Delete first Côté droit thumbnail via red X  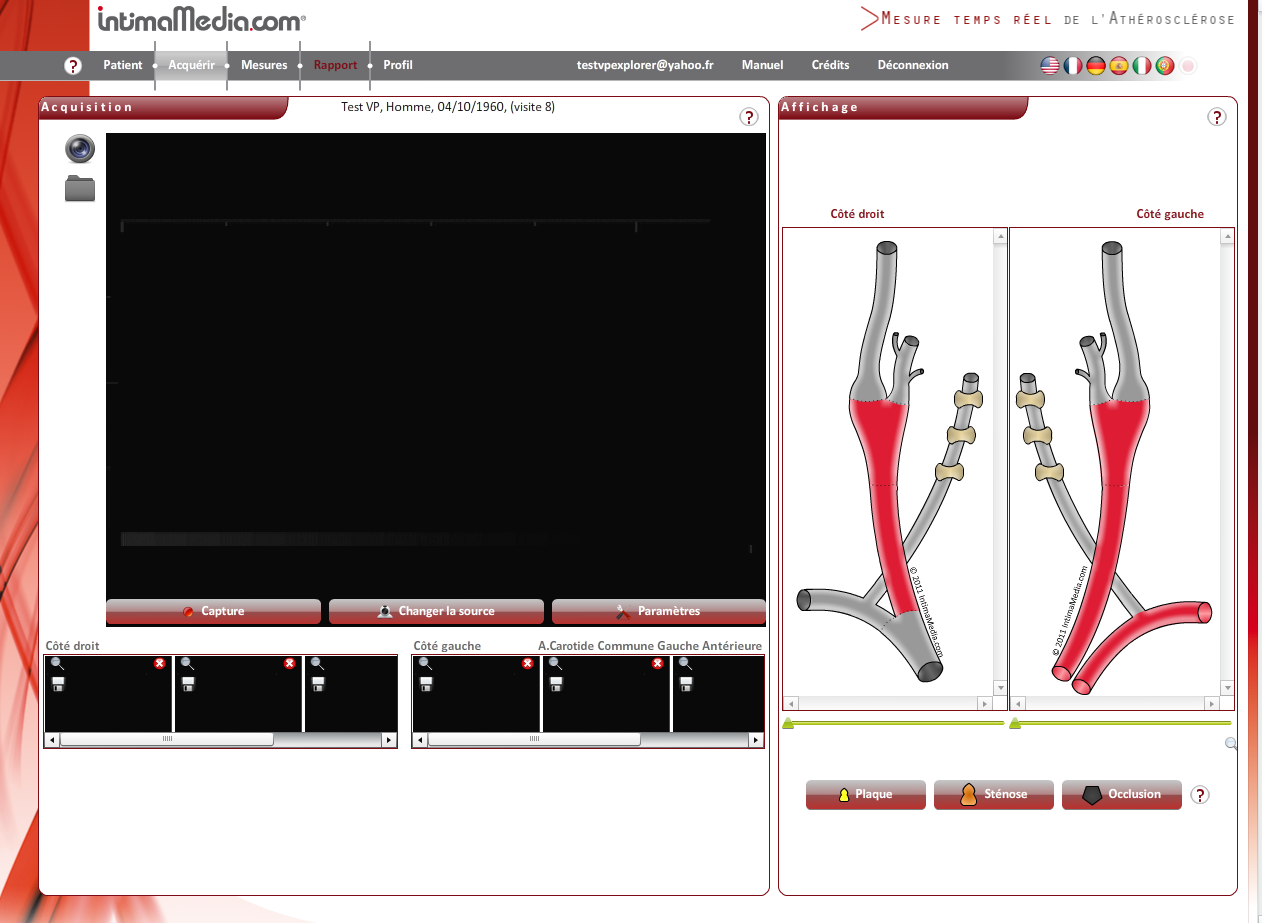pos(160,664)
